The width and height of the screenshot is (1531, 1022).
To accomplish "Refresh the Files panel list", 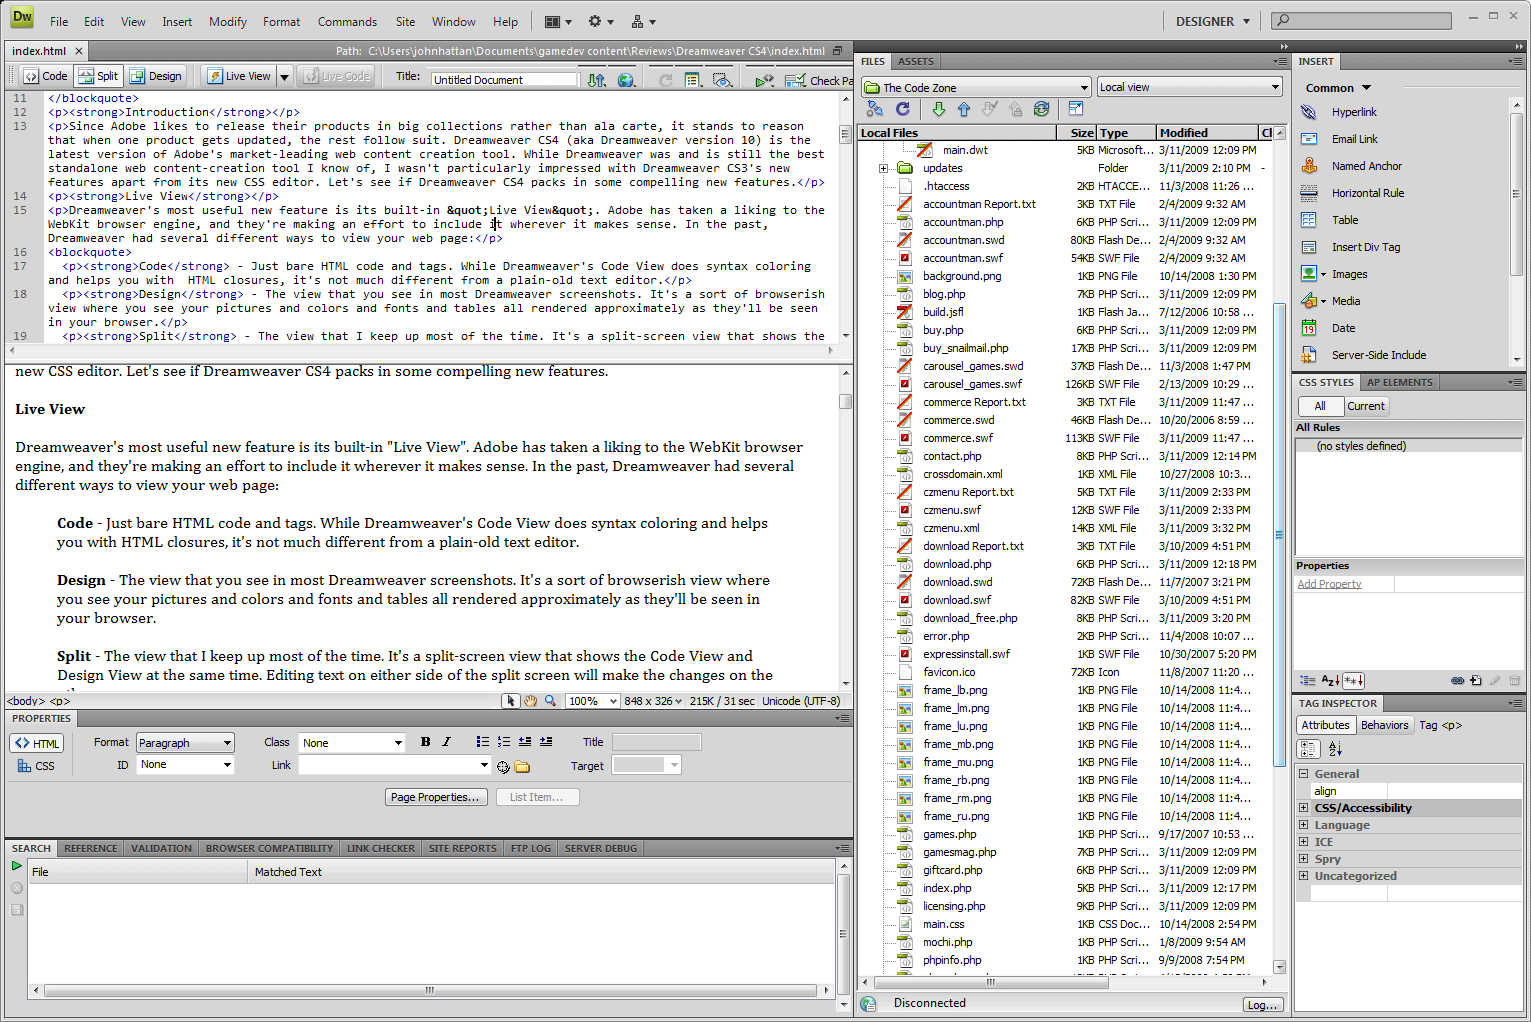I will [903, 109].
